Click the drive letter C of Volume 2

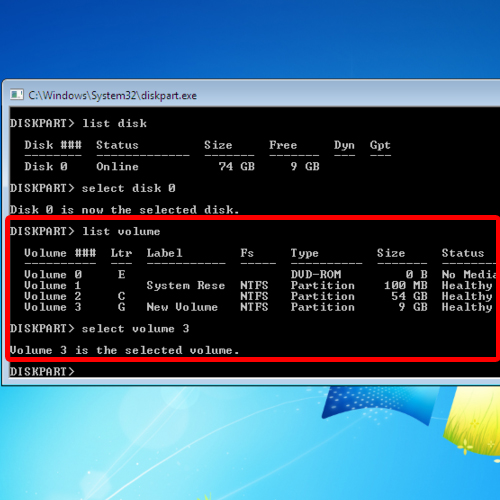[121, 296]
